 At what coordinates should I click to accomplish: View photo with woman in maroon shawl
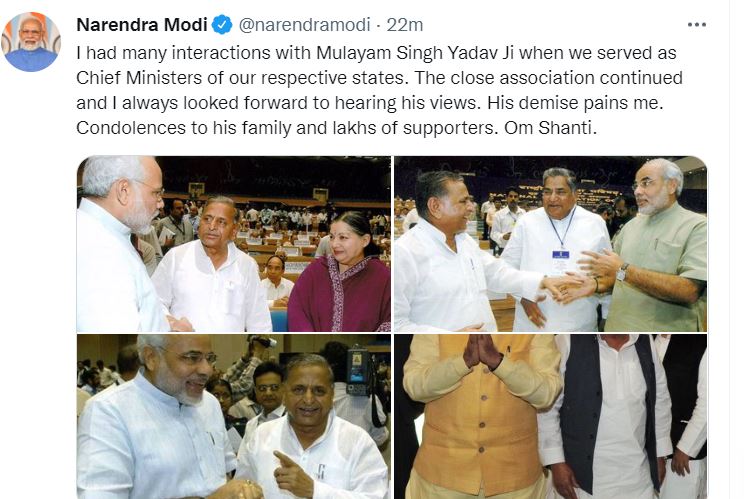click(234, 244)
